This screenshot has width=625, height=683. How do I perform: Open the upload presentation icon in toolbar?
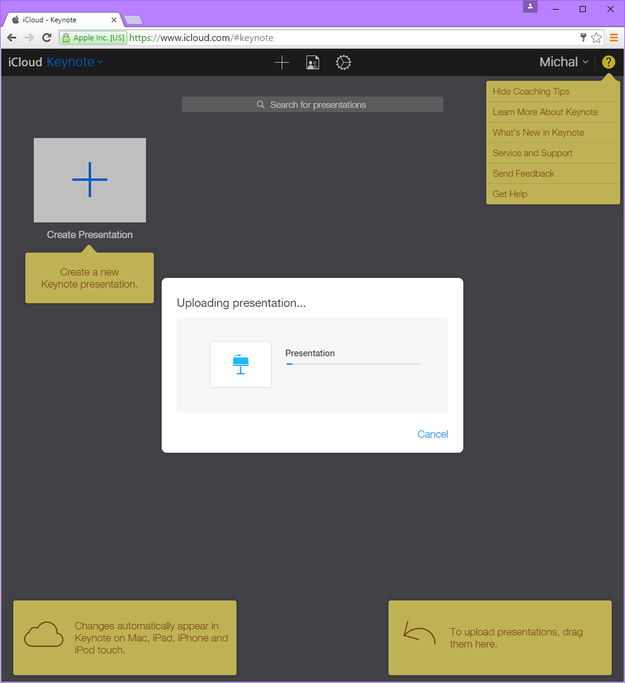point(312,62)
